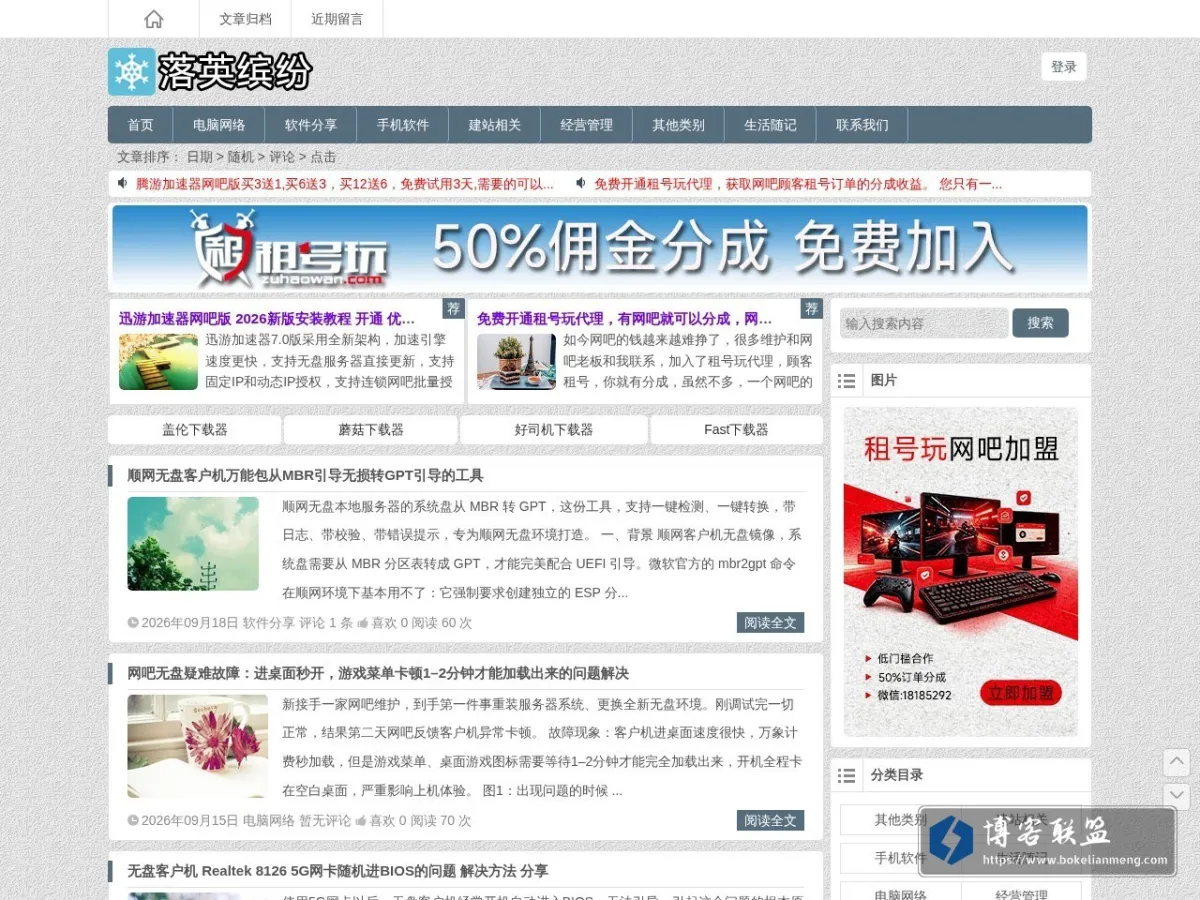Open the 好司机下载器 link
The image size is (1200, 900).
[x=554, y=430]
